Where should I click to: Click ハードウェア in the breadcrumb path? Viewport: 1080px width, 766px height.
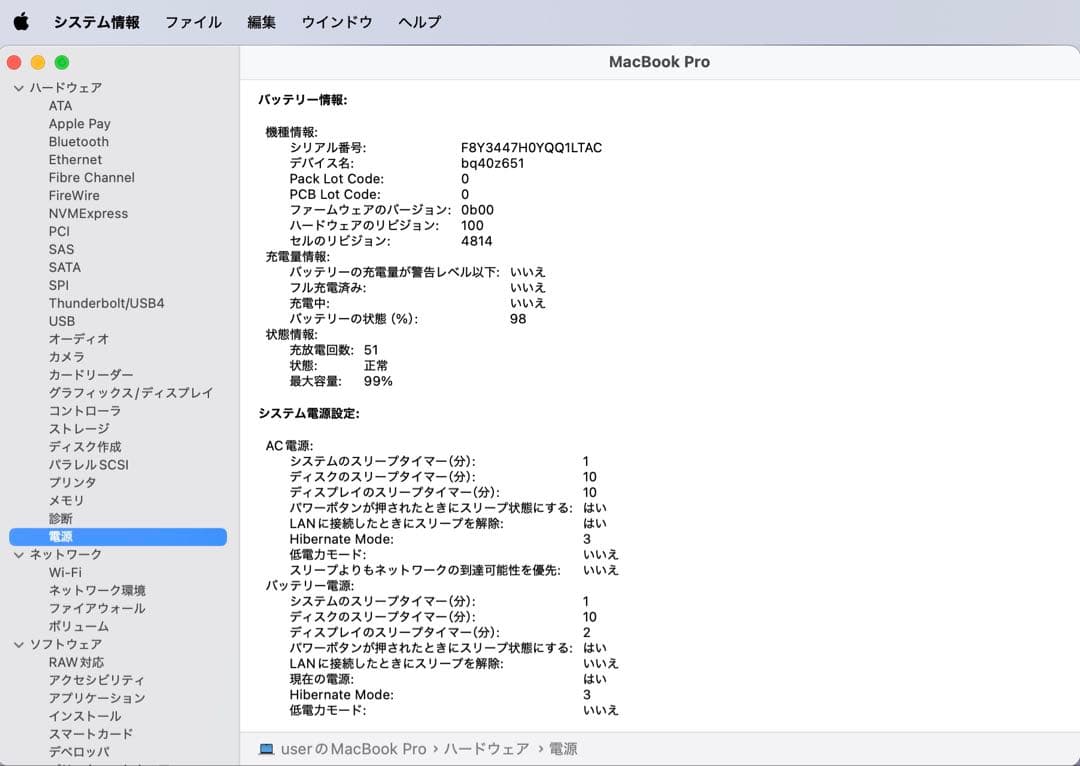coord(486,749)
